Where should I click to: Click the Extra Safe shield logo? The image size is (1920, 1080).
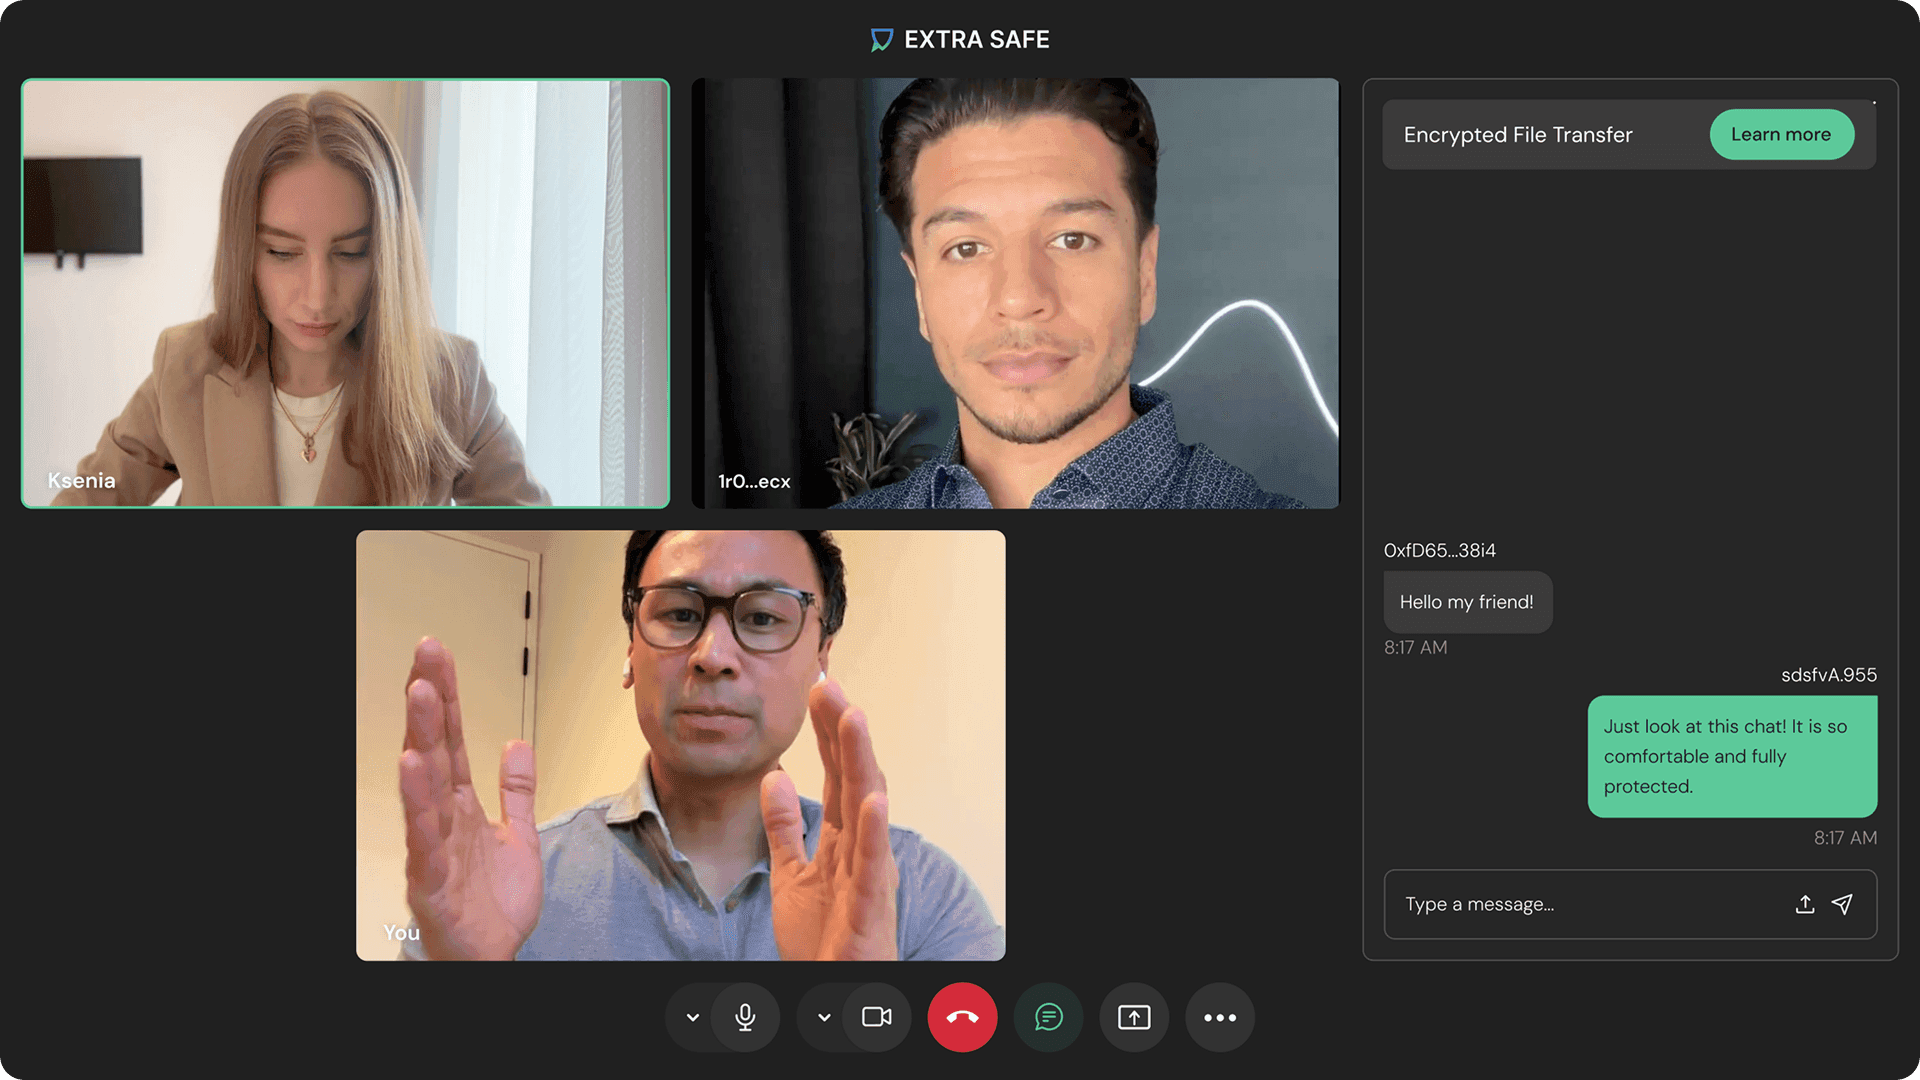(x=881, y=40)
